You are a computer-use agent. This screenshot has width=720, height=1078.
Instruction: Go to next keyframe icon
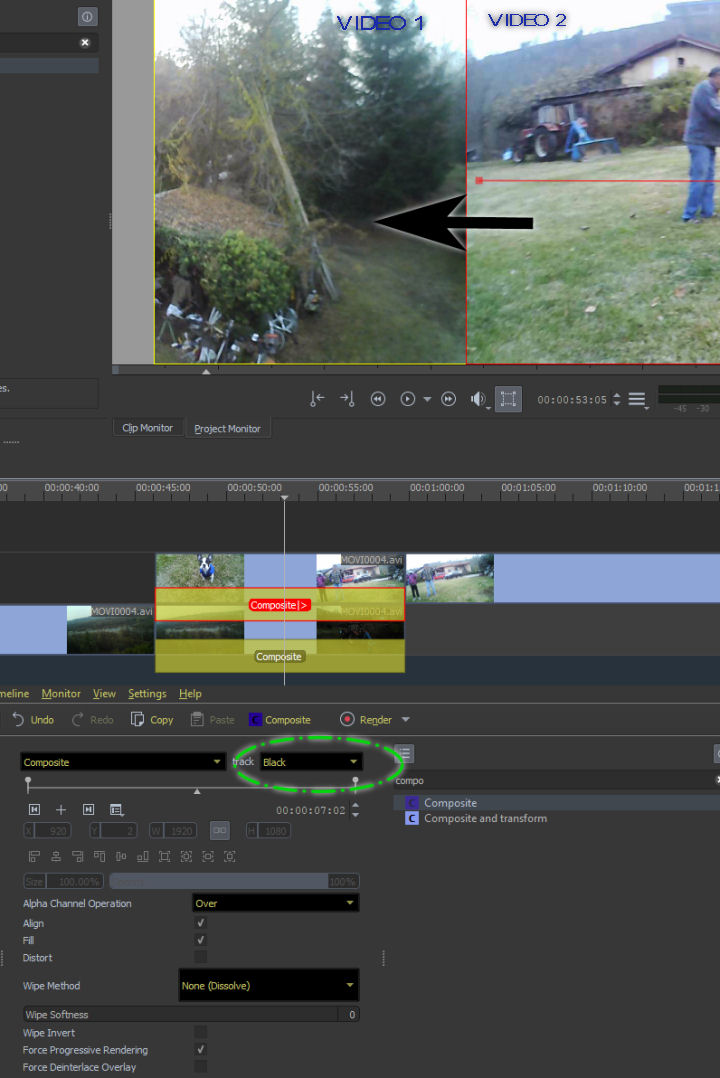[88, 810]
